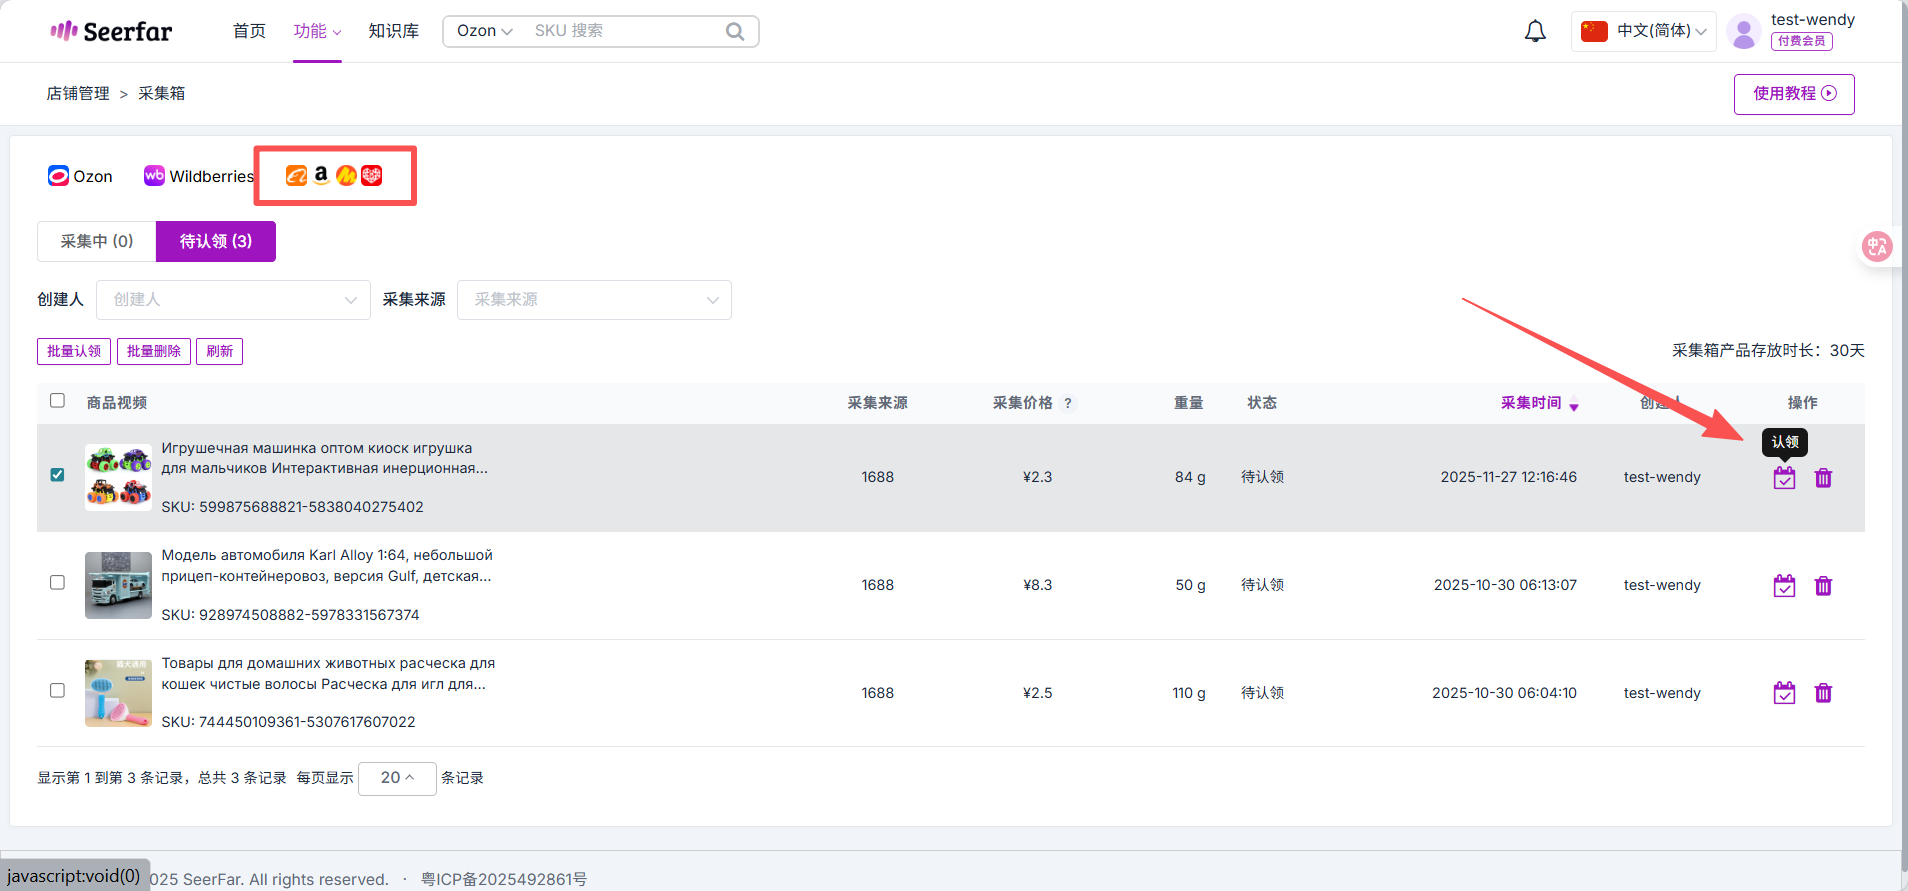Viewport: 1908px width, 891px height.
Task: Delete the toy car product with trash icon
Action: tap(1823, 478)
